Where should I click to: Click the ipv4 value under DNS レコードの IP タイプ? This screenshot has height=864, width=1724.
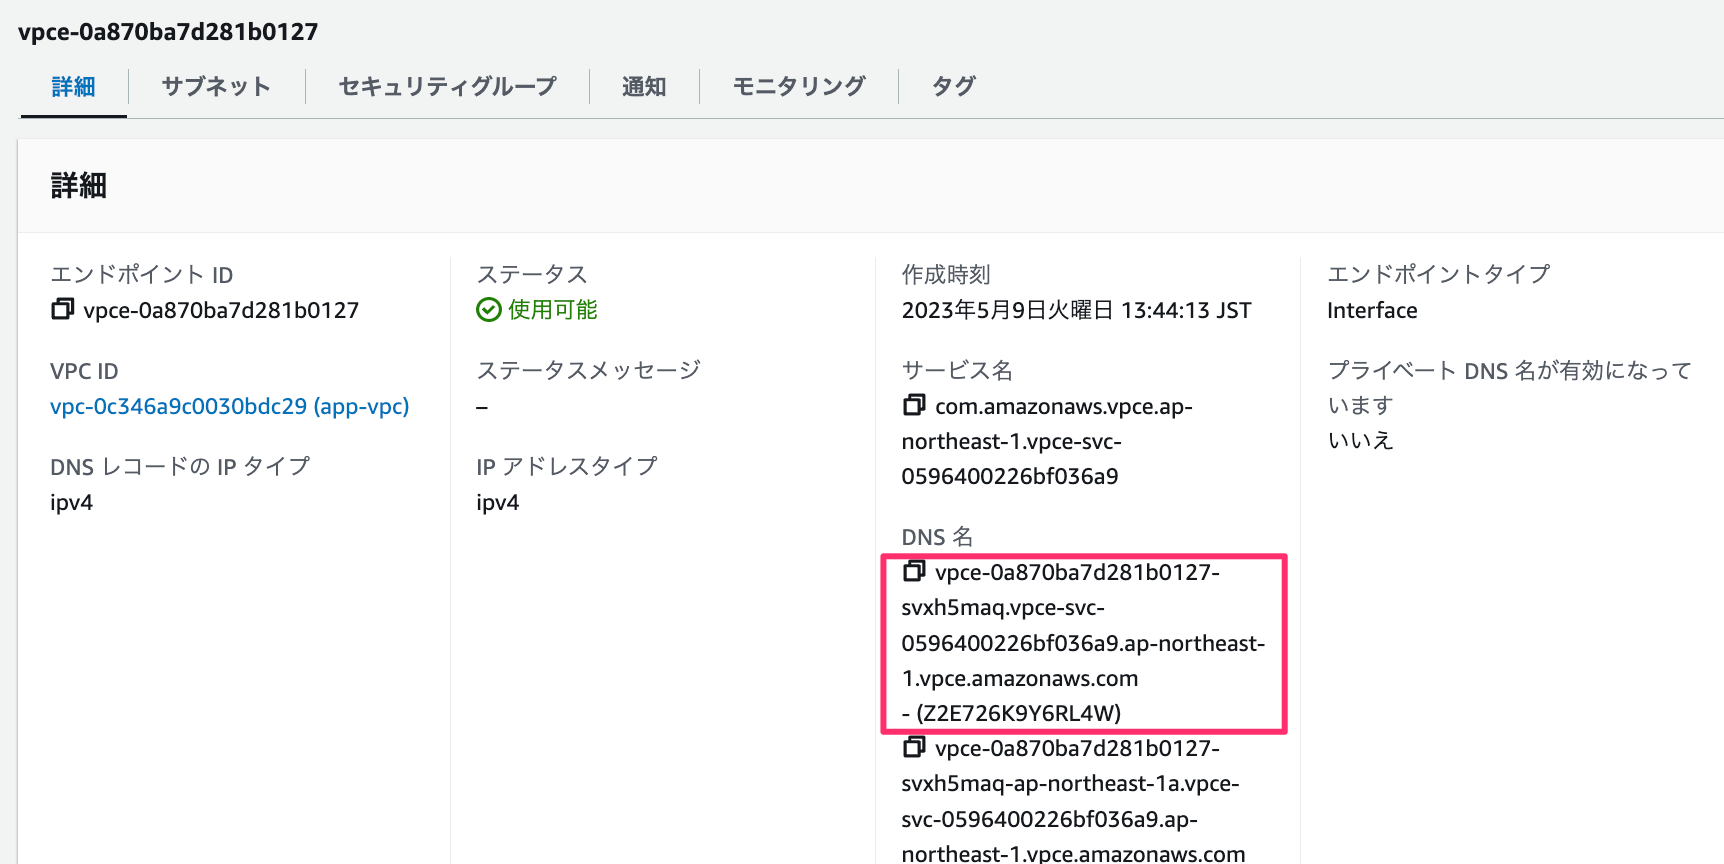[72, 502]
